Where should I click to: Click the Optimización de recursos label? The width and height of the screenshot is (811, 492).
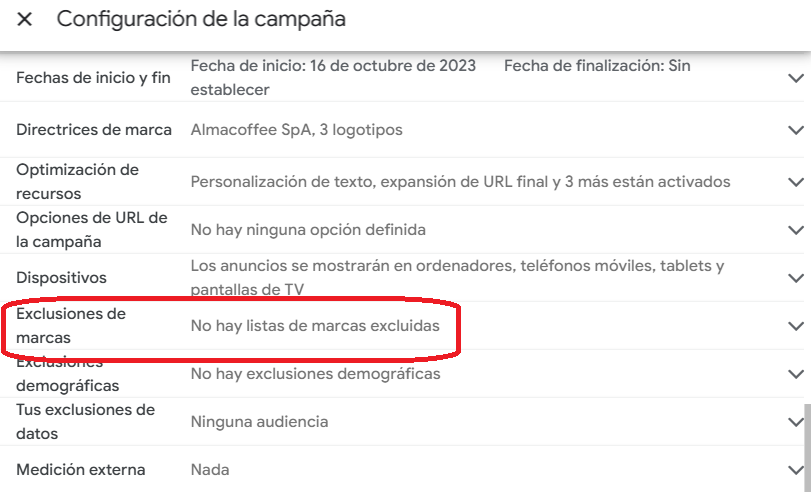pos(77,182)
